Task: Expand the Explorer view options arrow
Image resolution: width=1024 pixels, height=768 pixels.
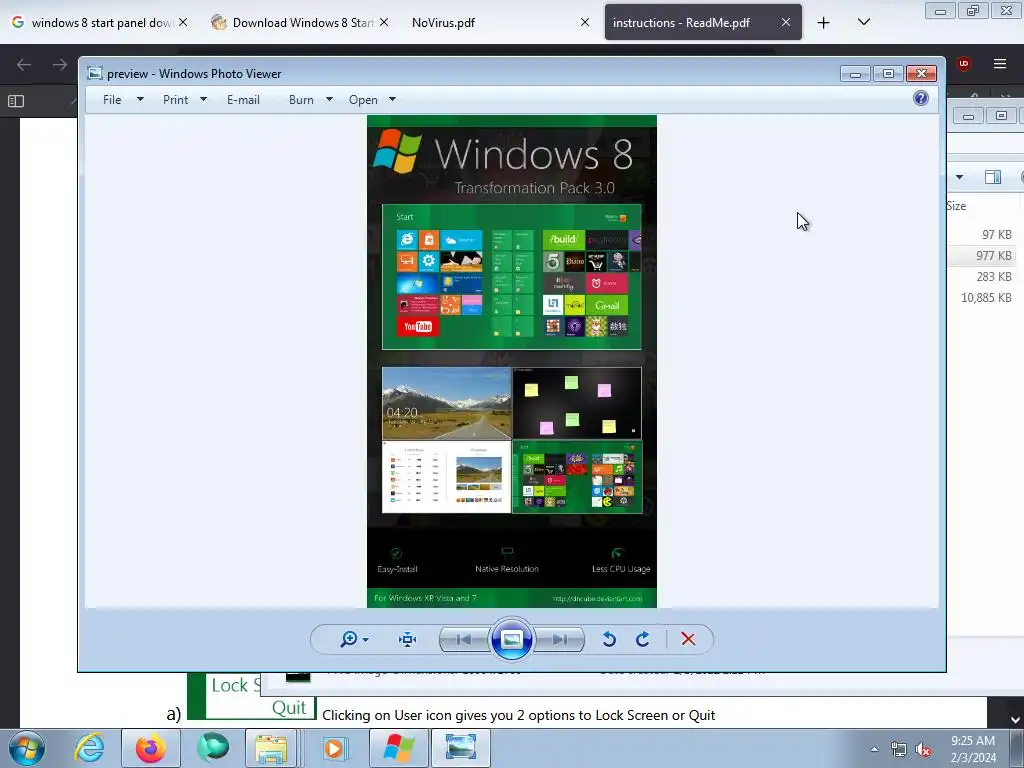Action: 959,177
